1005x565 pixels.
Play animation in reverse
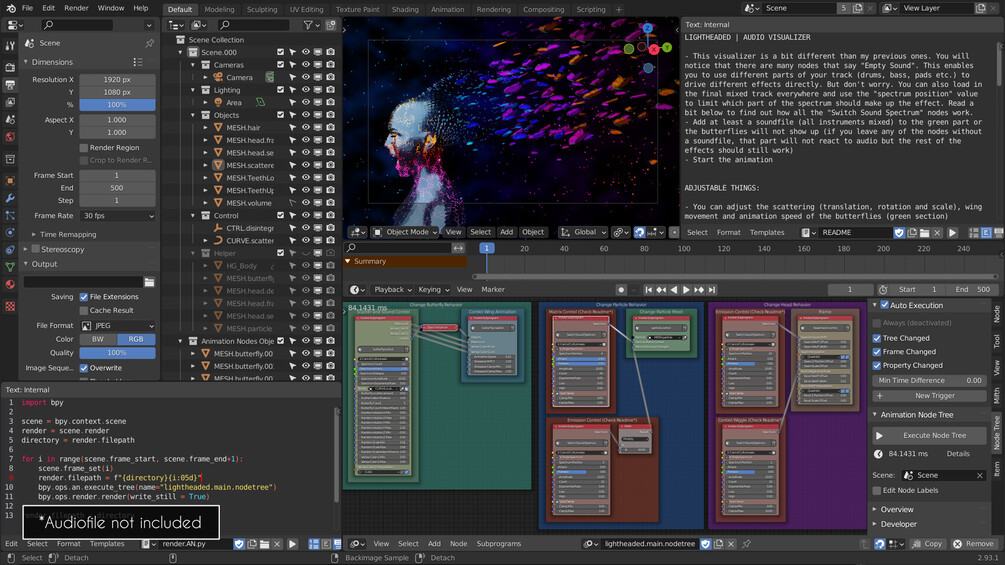click(674, 290)
